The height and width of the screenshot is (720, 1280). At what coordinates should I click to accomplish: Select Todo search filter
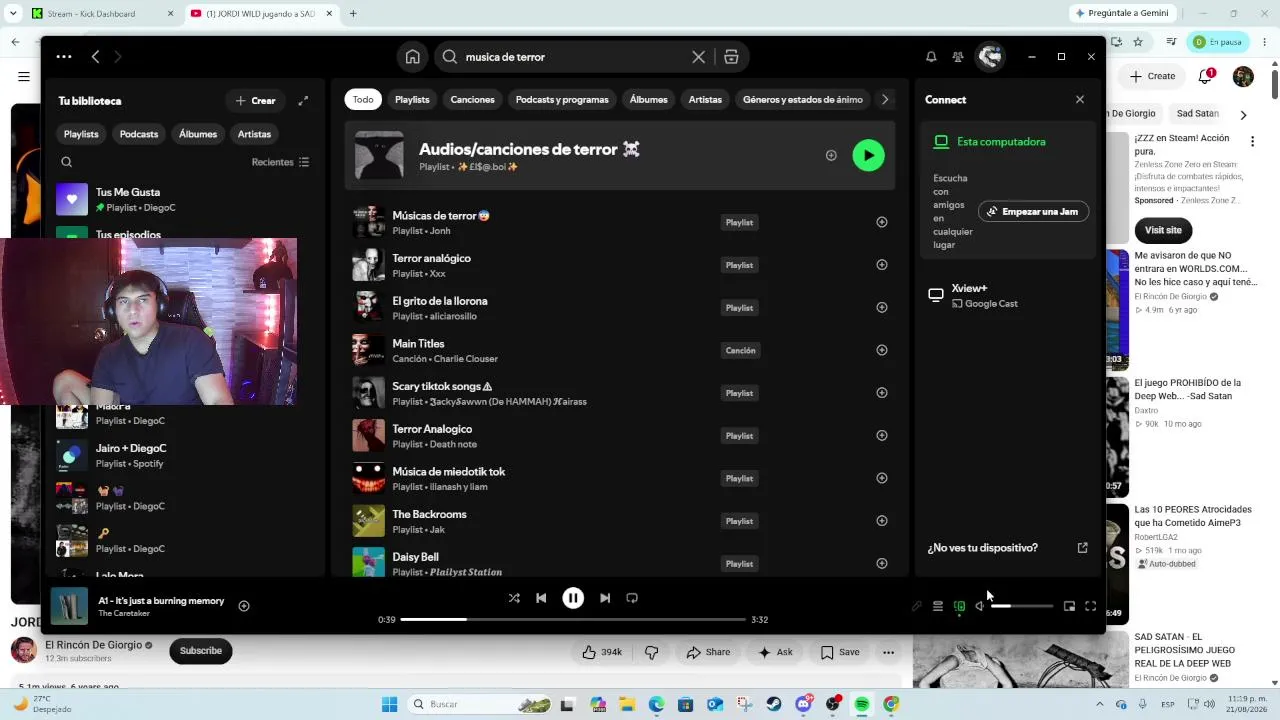pos(363,100)
